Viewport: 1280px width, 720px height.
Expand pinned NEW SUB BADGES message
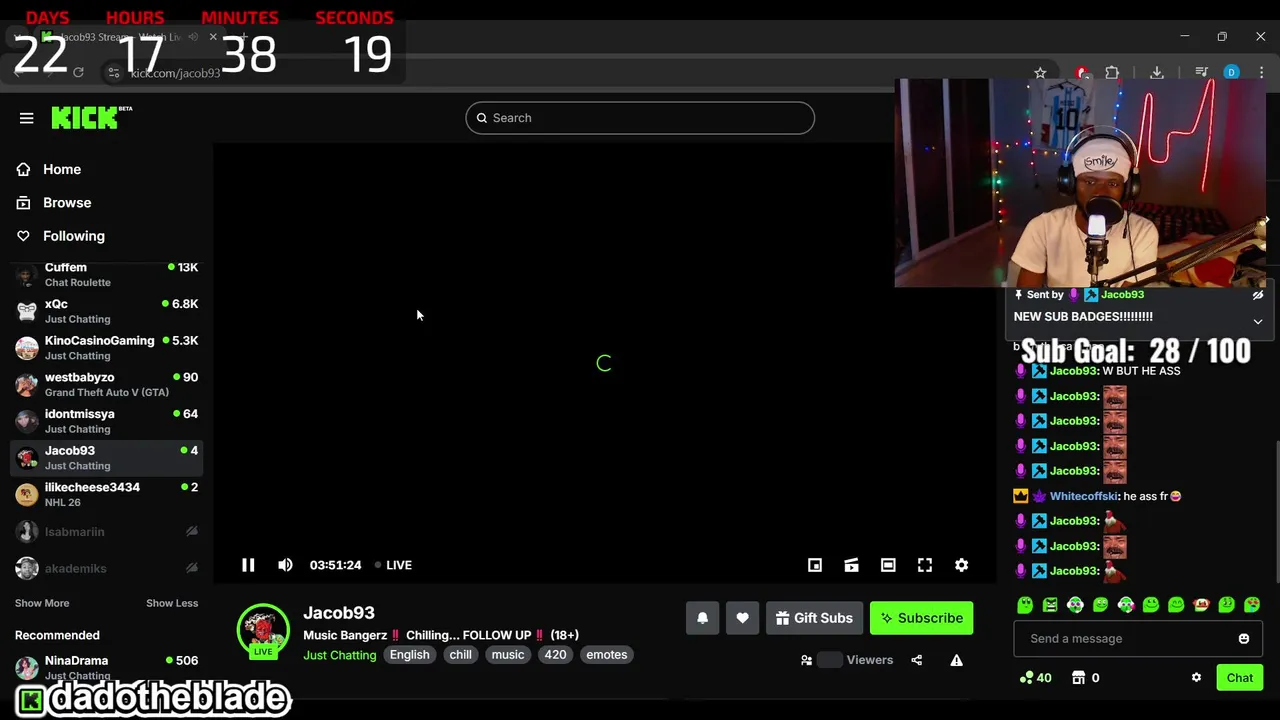1258,322
